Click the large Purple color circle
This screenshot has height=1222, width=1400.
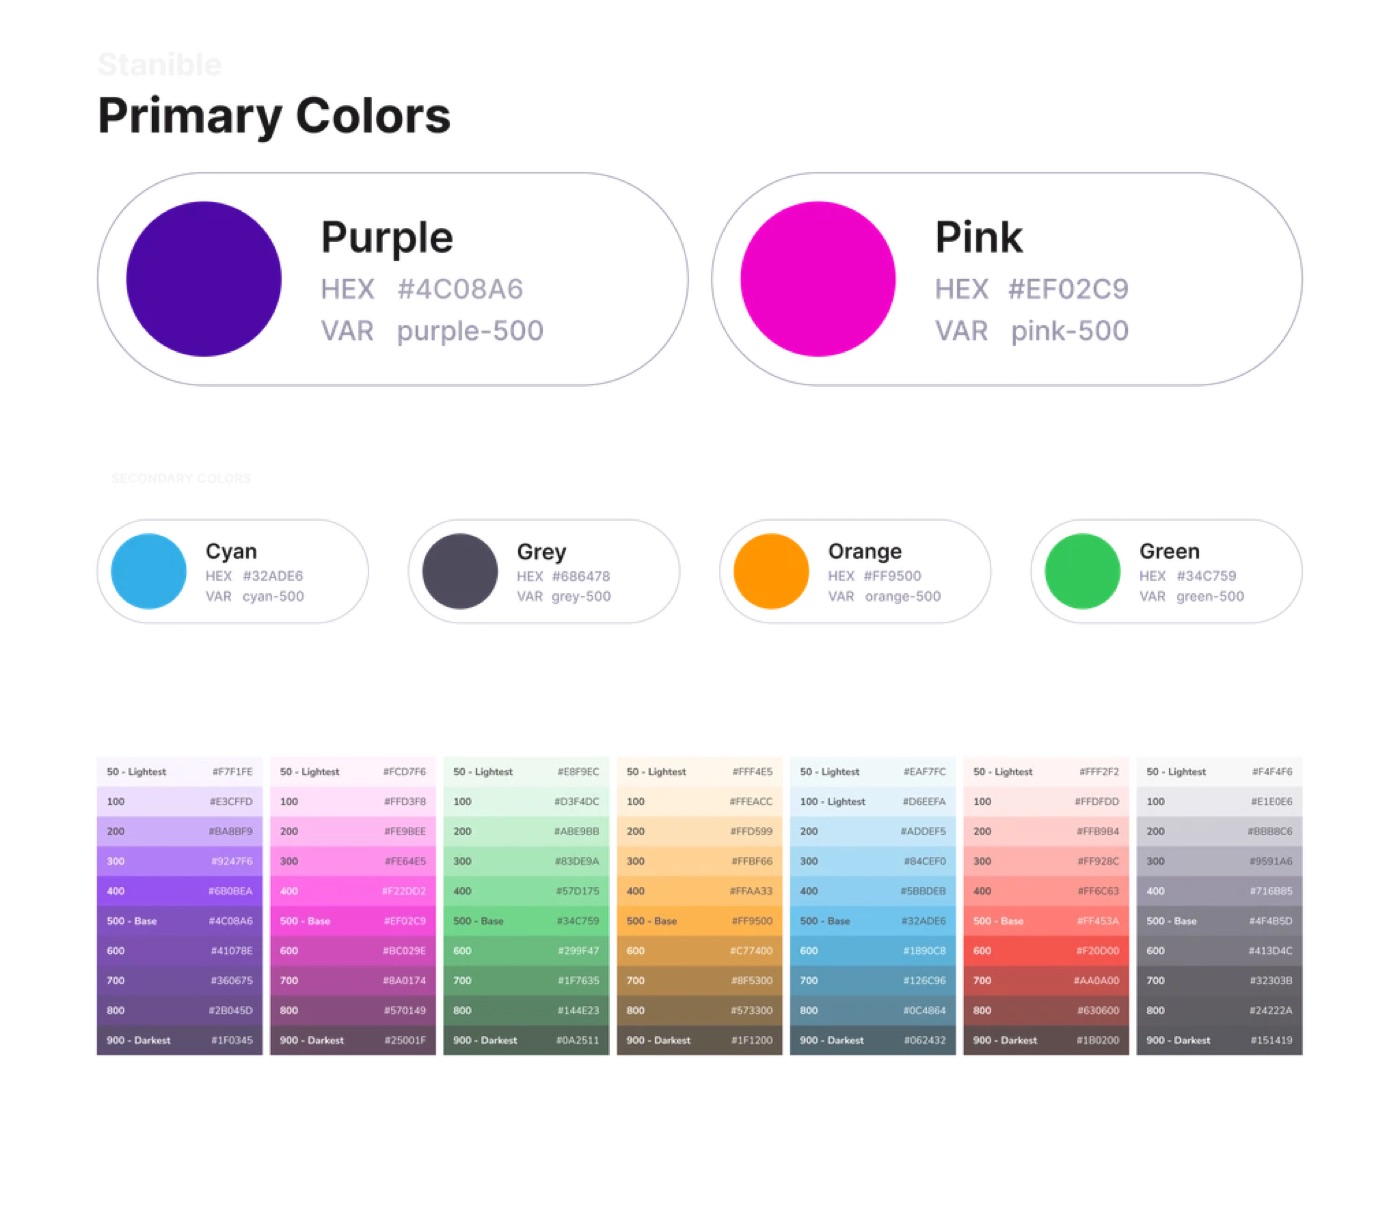pyautogui.click(x=204, y=279)
